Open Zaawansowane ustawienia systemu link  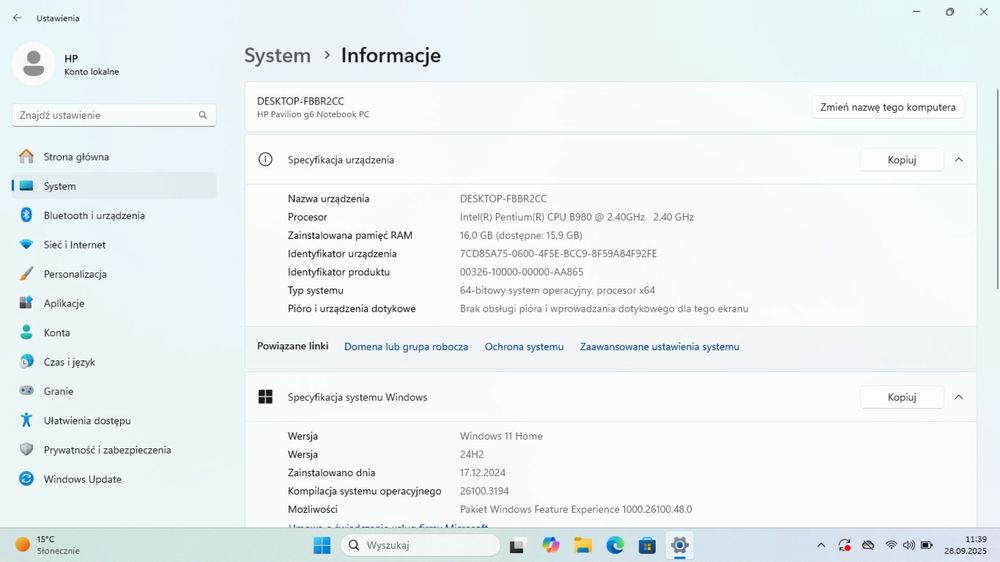click(659, 346)
